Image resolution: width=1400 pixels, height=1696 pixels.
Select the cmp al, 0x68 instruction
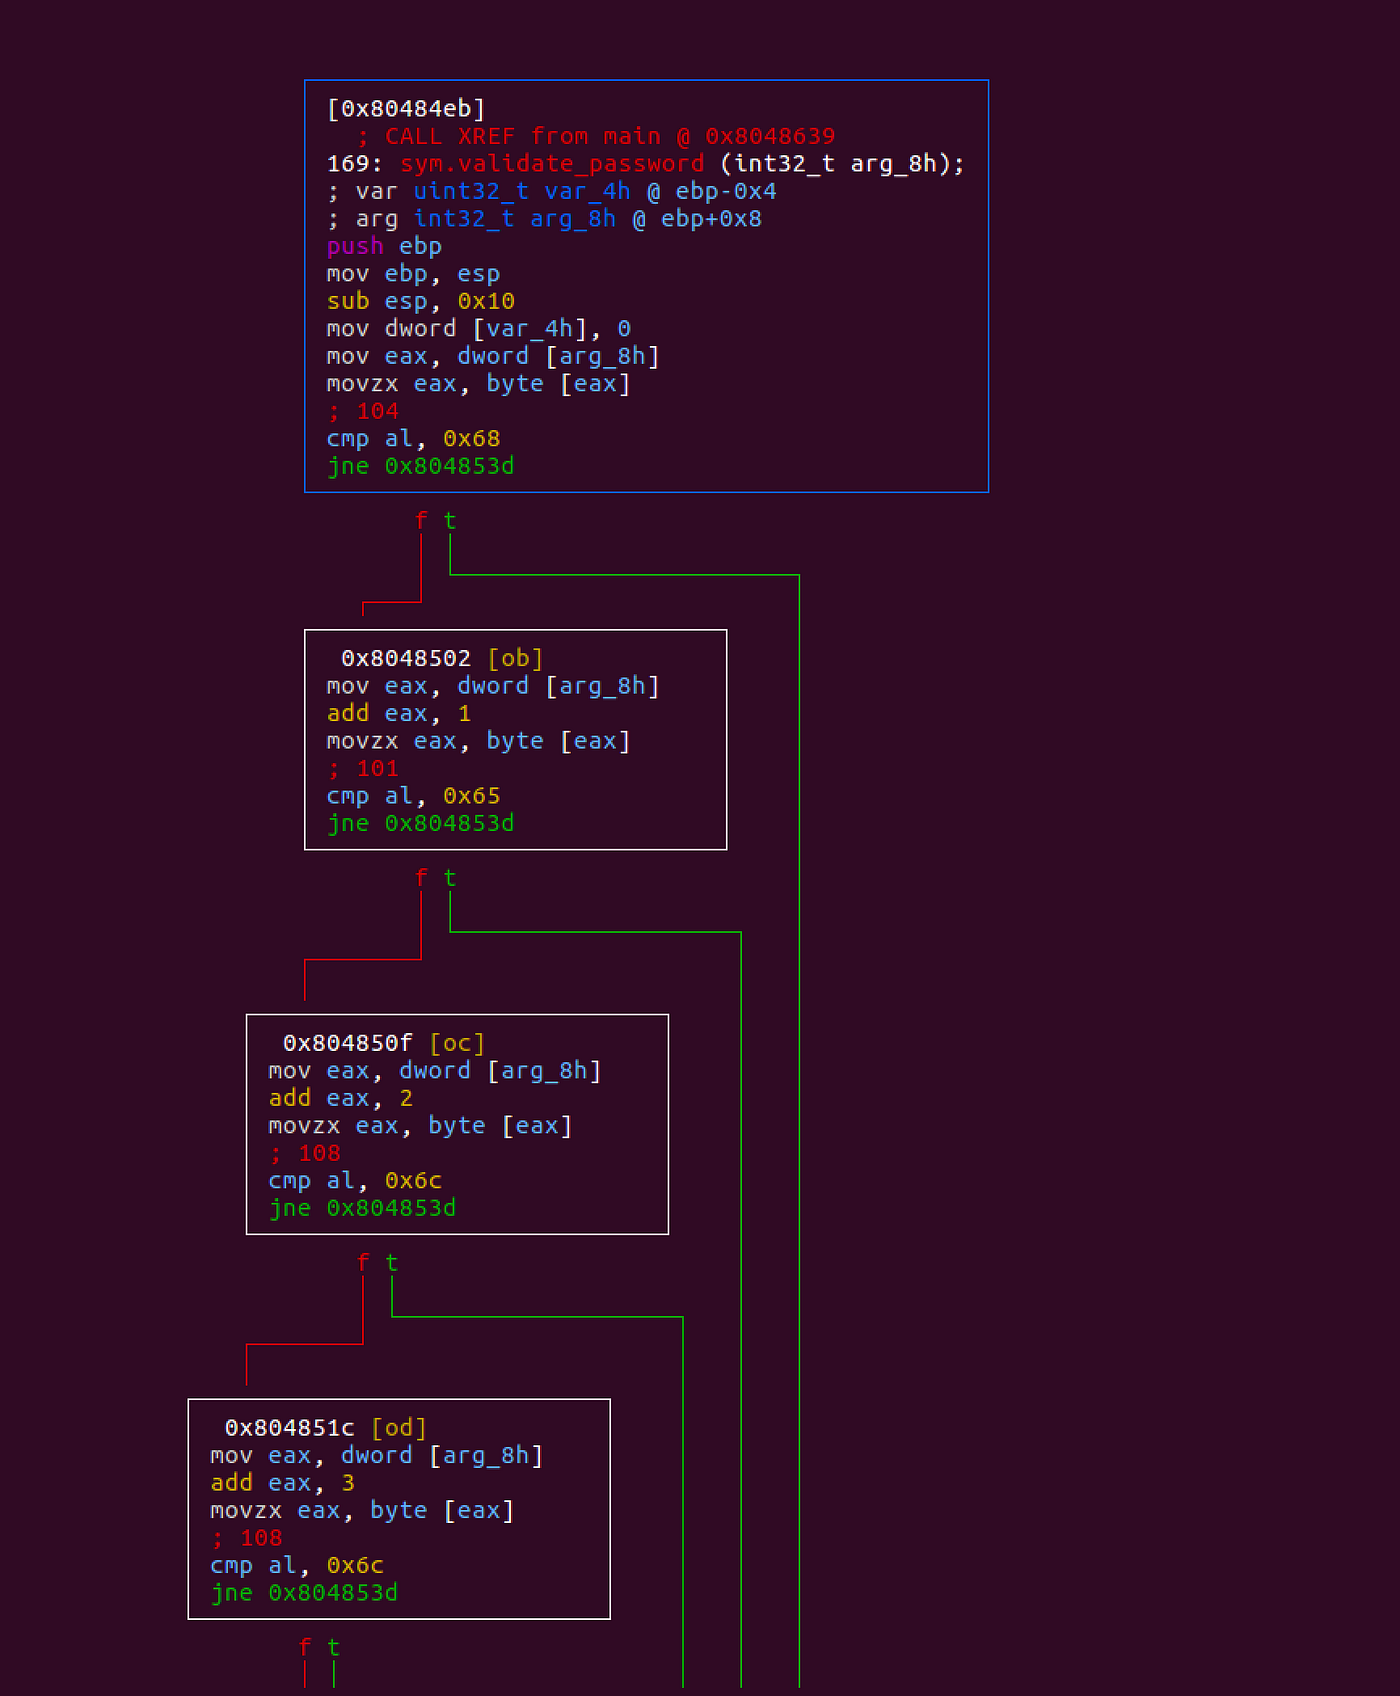click(x=413, y=439)
